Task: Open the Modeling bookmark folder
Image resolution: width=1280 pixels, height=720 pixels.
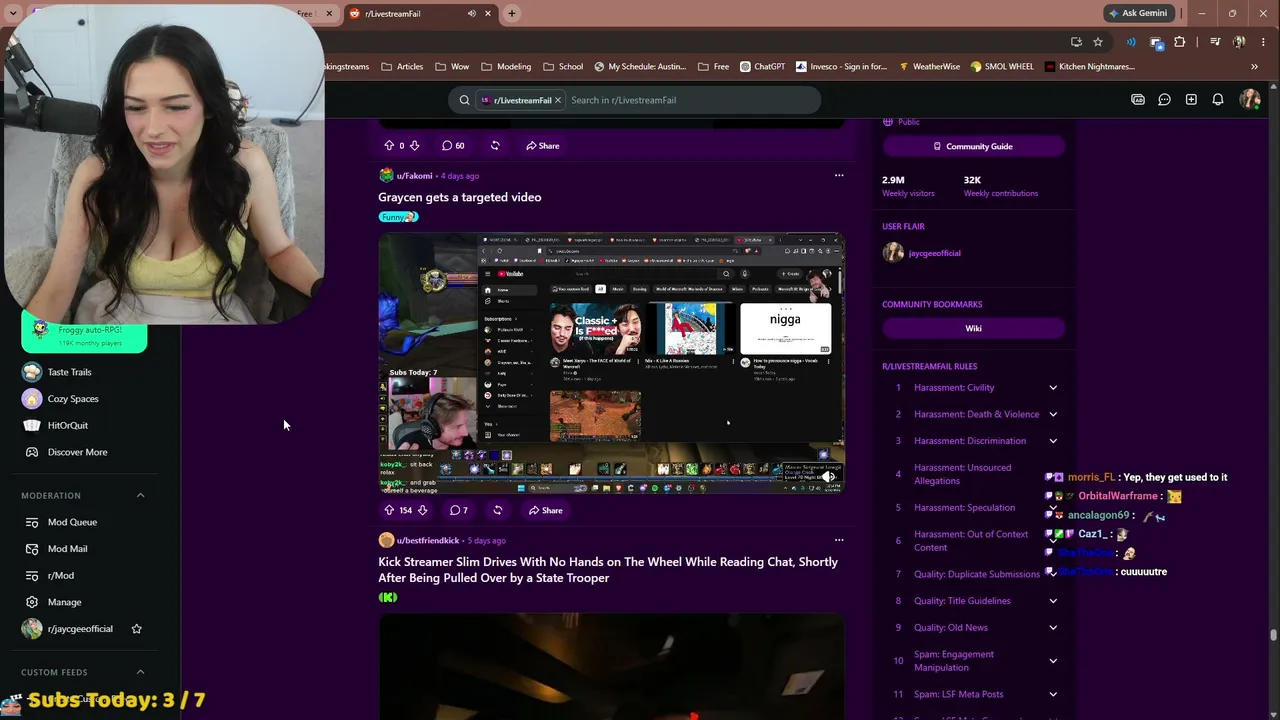Action: tap(506, 67)
